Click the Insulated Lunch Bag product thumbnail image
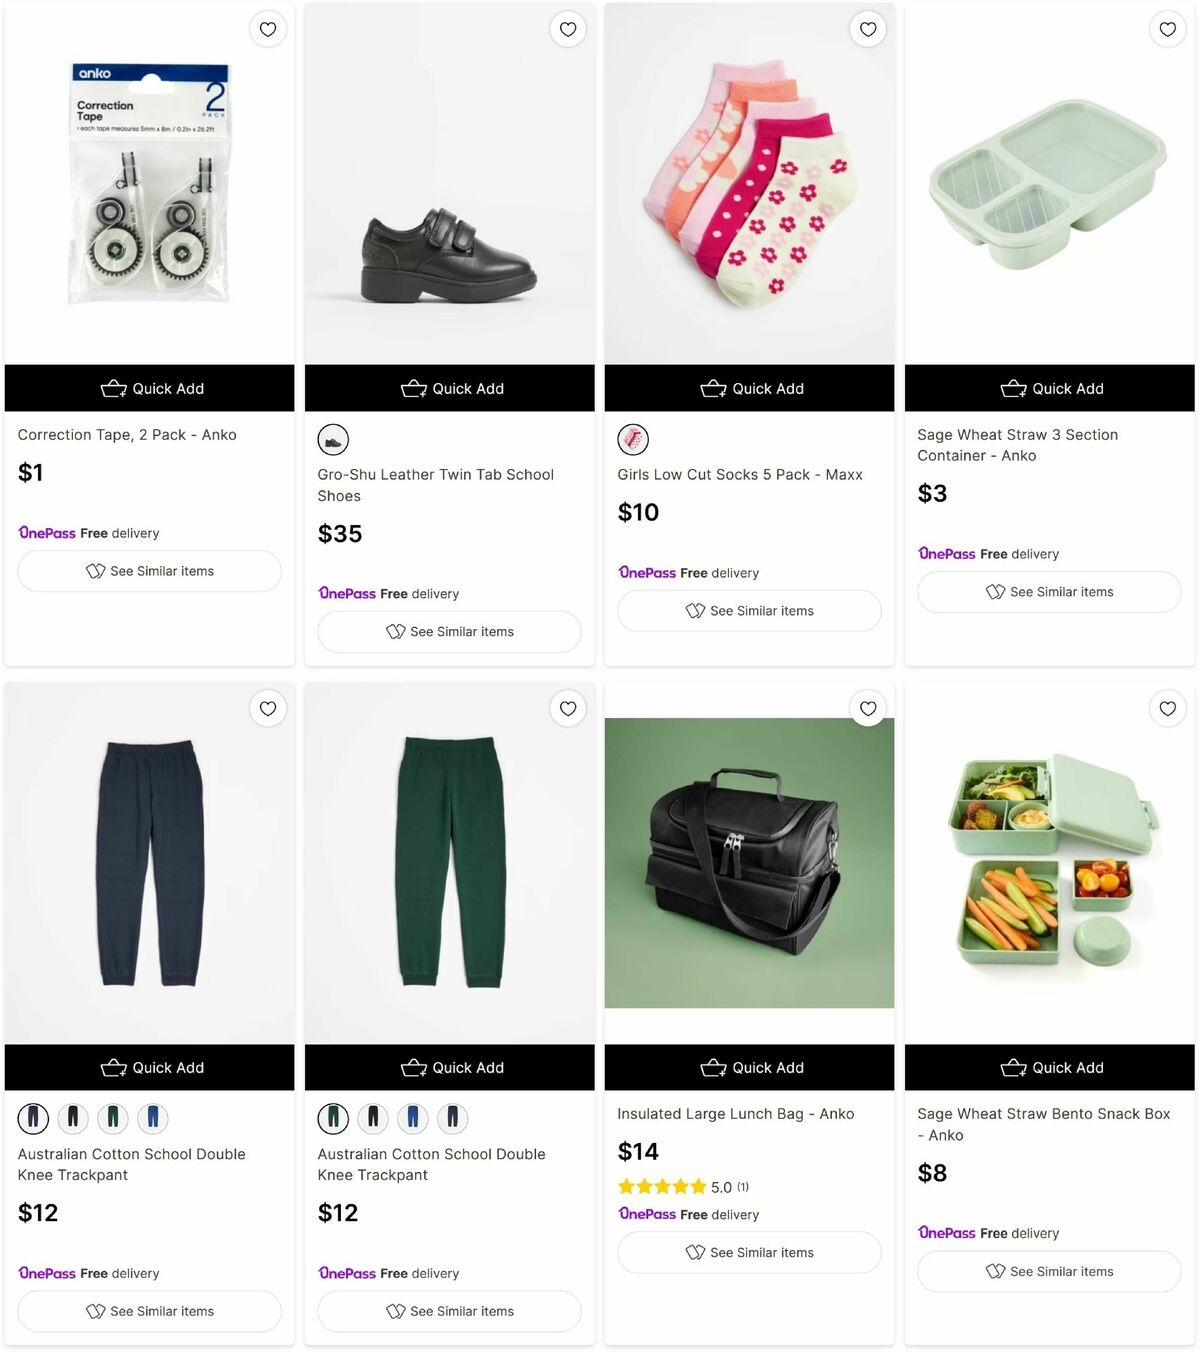 point(748,865)
